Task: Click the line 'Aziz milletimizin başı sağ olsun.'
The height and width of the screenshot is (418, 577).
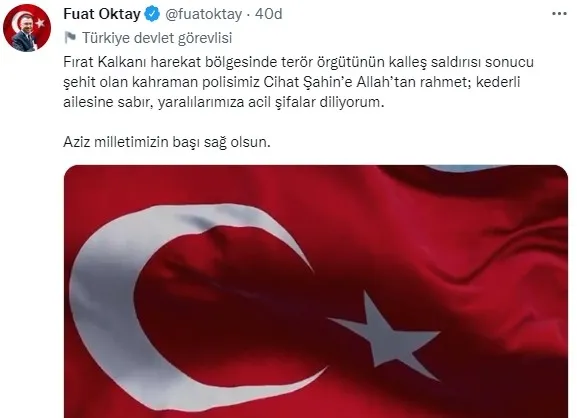Action: coord(167,142)
